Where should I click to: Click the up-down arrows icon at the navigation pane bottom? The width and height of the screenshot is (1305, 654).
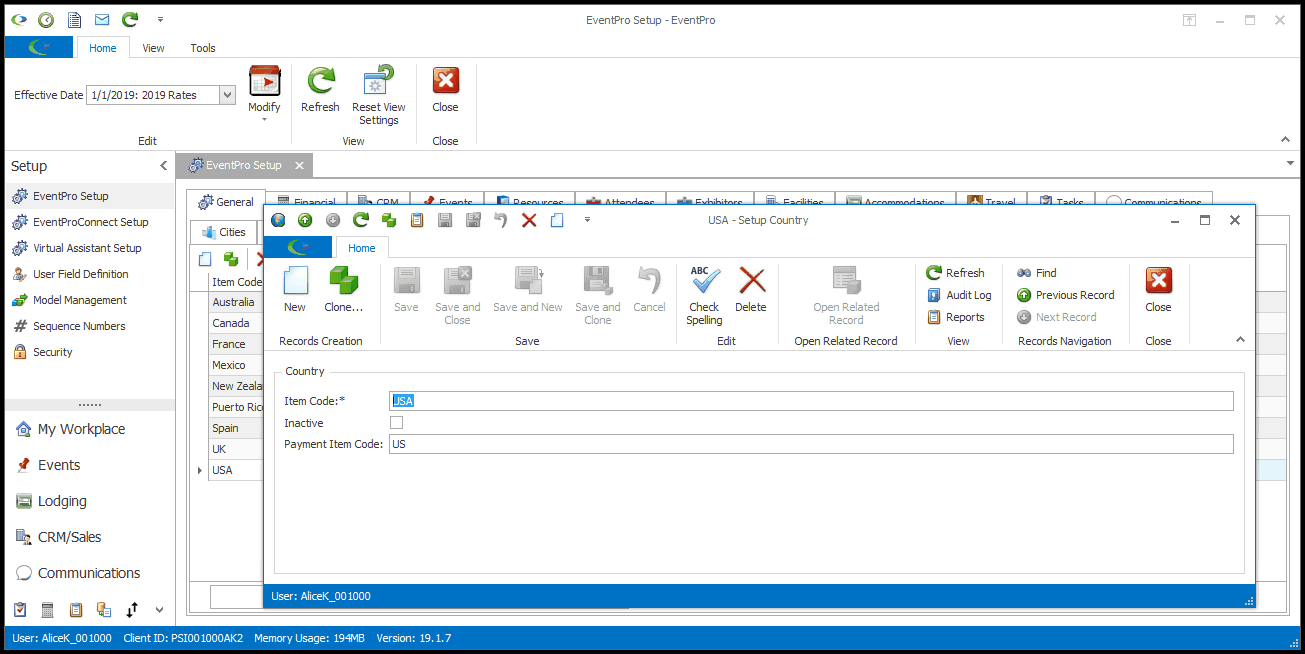click(x=131, y=609)
